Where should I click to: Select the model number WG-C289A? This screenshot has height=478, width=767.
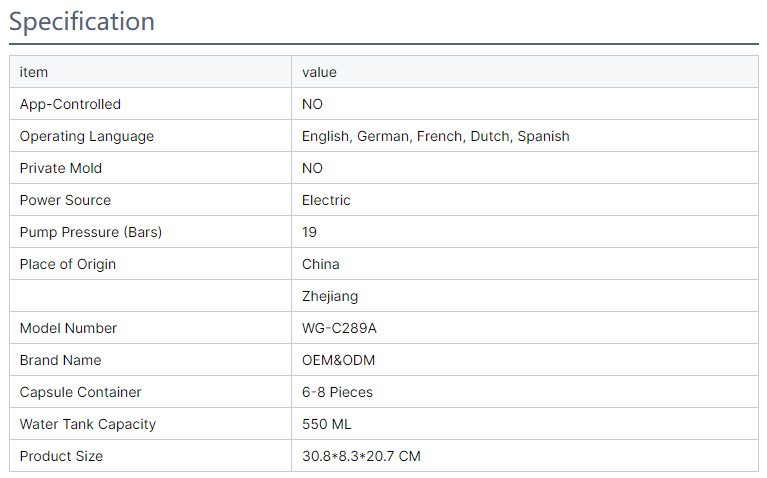[339, 328]
